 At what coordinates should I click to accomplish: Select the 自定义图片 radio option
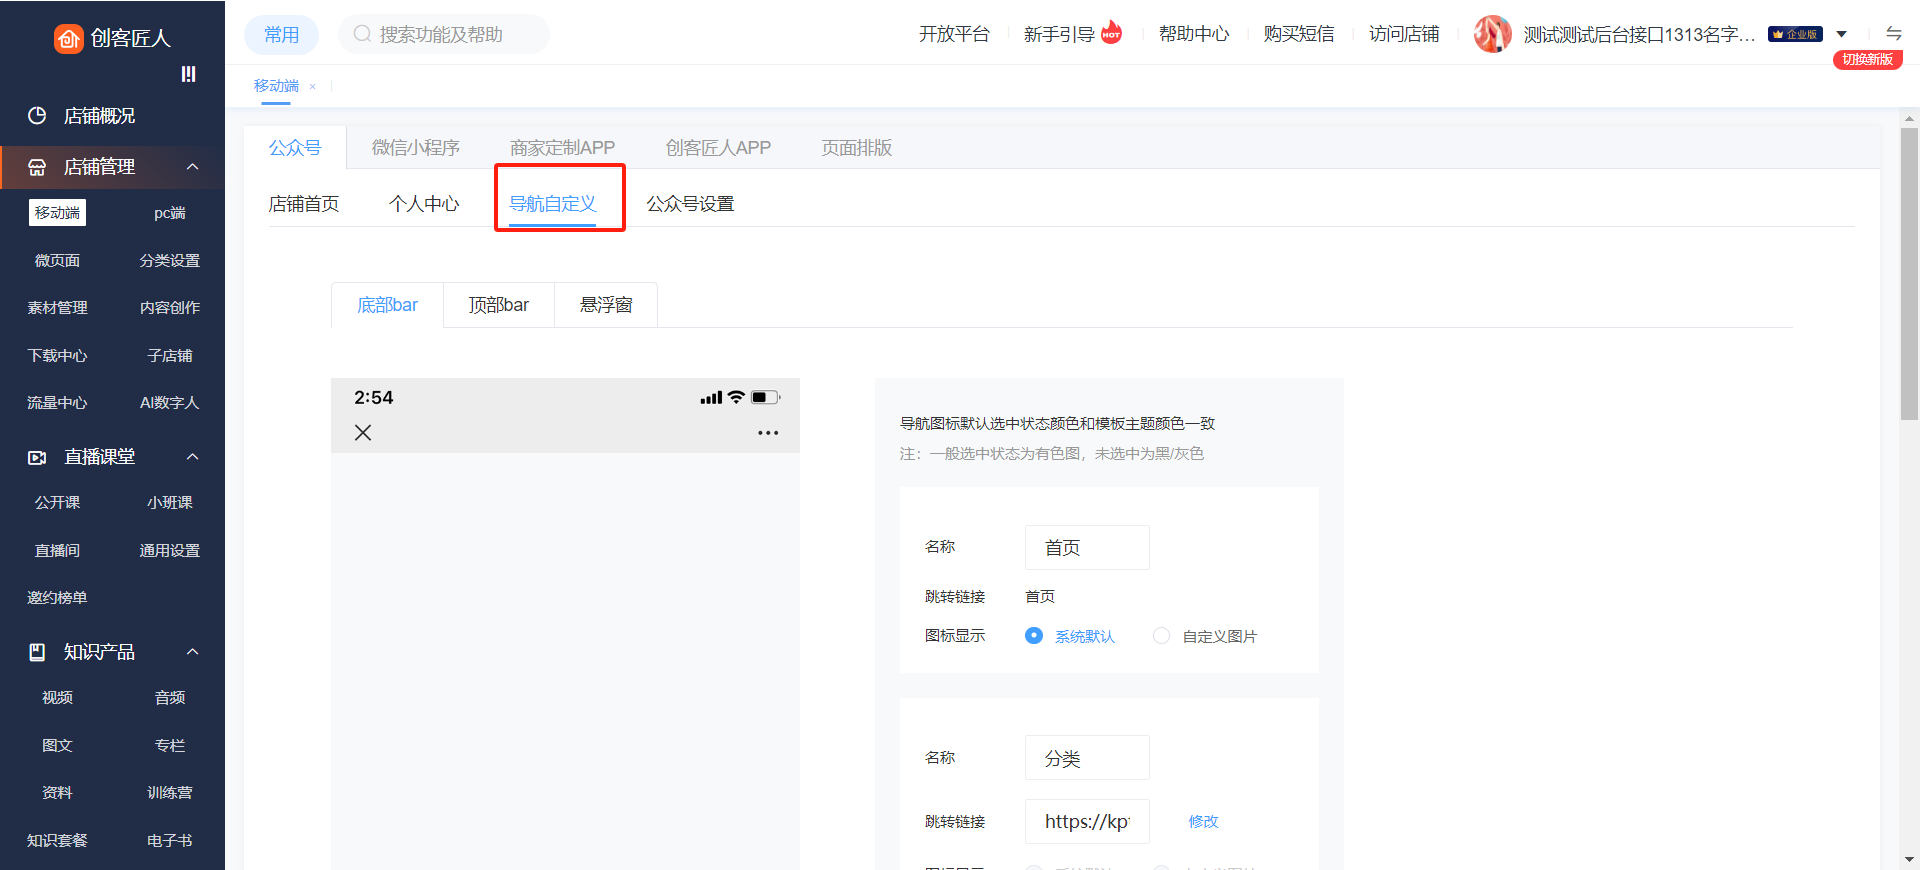click(1161, 636)
